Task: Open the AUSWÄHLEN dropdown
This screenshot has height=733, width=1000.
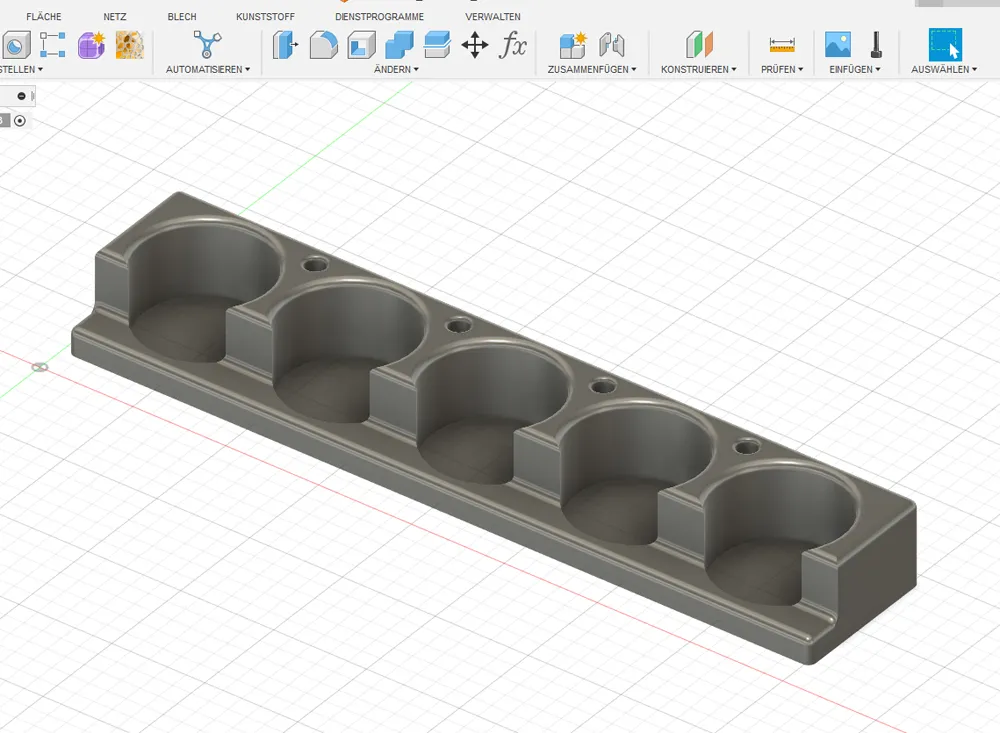Action: [x=944, y=70]
